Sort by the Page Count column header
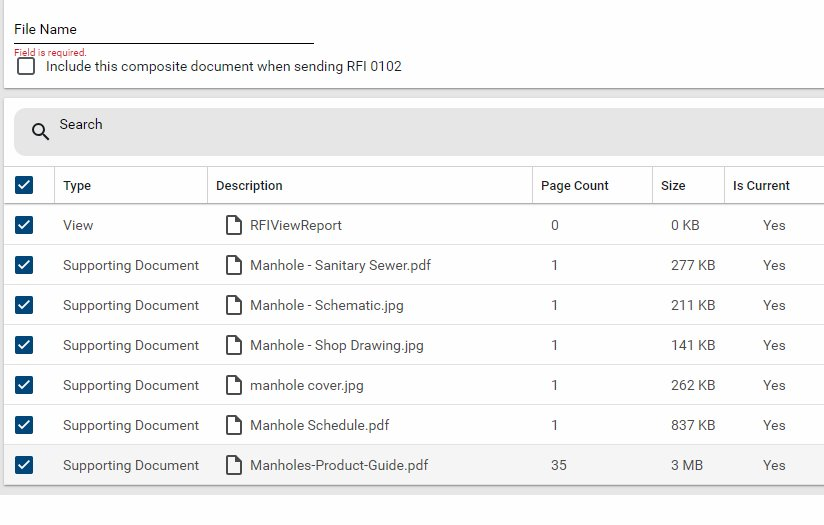The height and width of the screenshot is (525, 824). [x=574, y=185]
